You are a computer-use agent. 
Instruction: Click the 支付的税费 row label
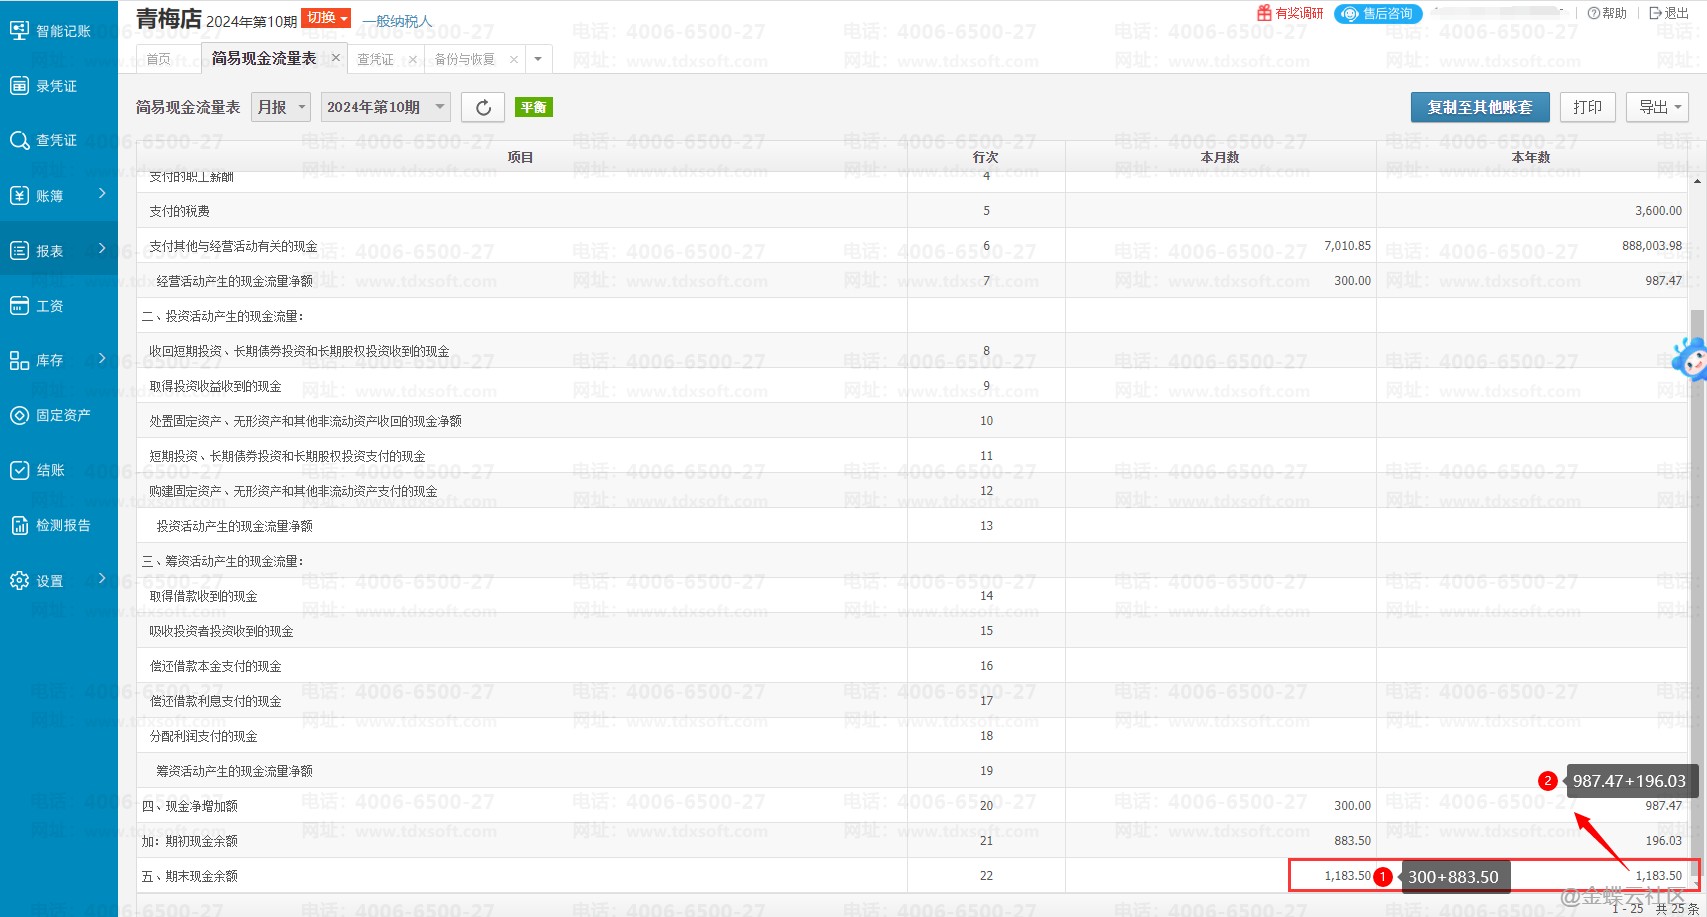pos(180,211)
